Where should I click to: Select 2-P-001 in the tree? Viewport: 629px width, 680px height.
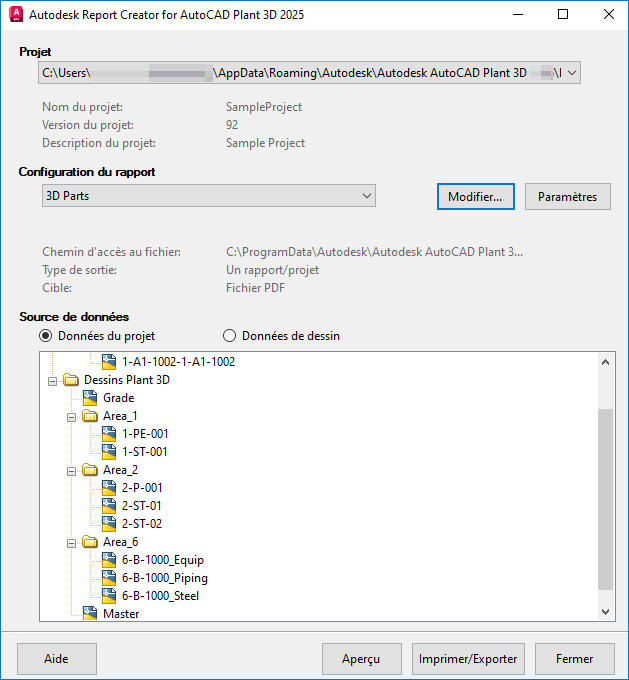point(142,488)
